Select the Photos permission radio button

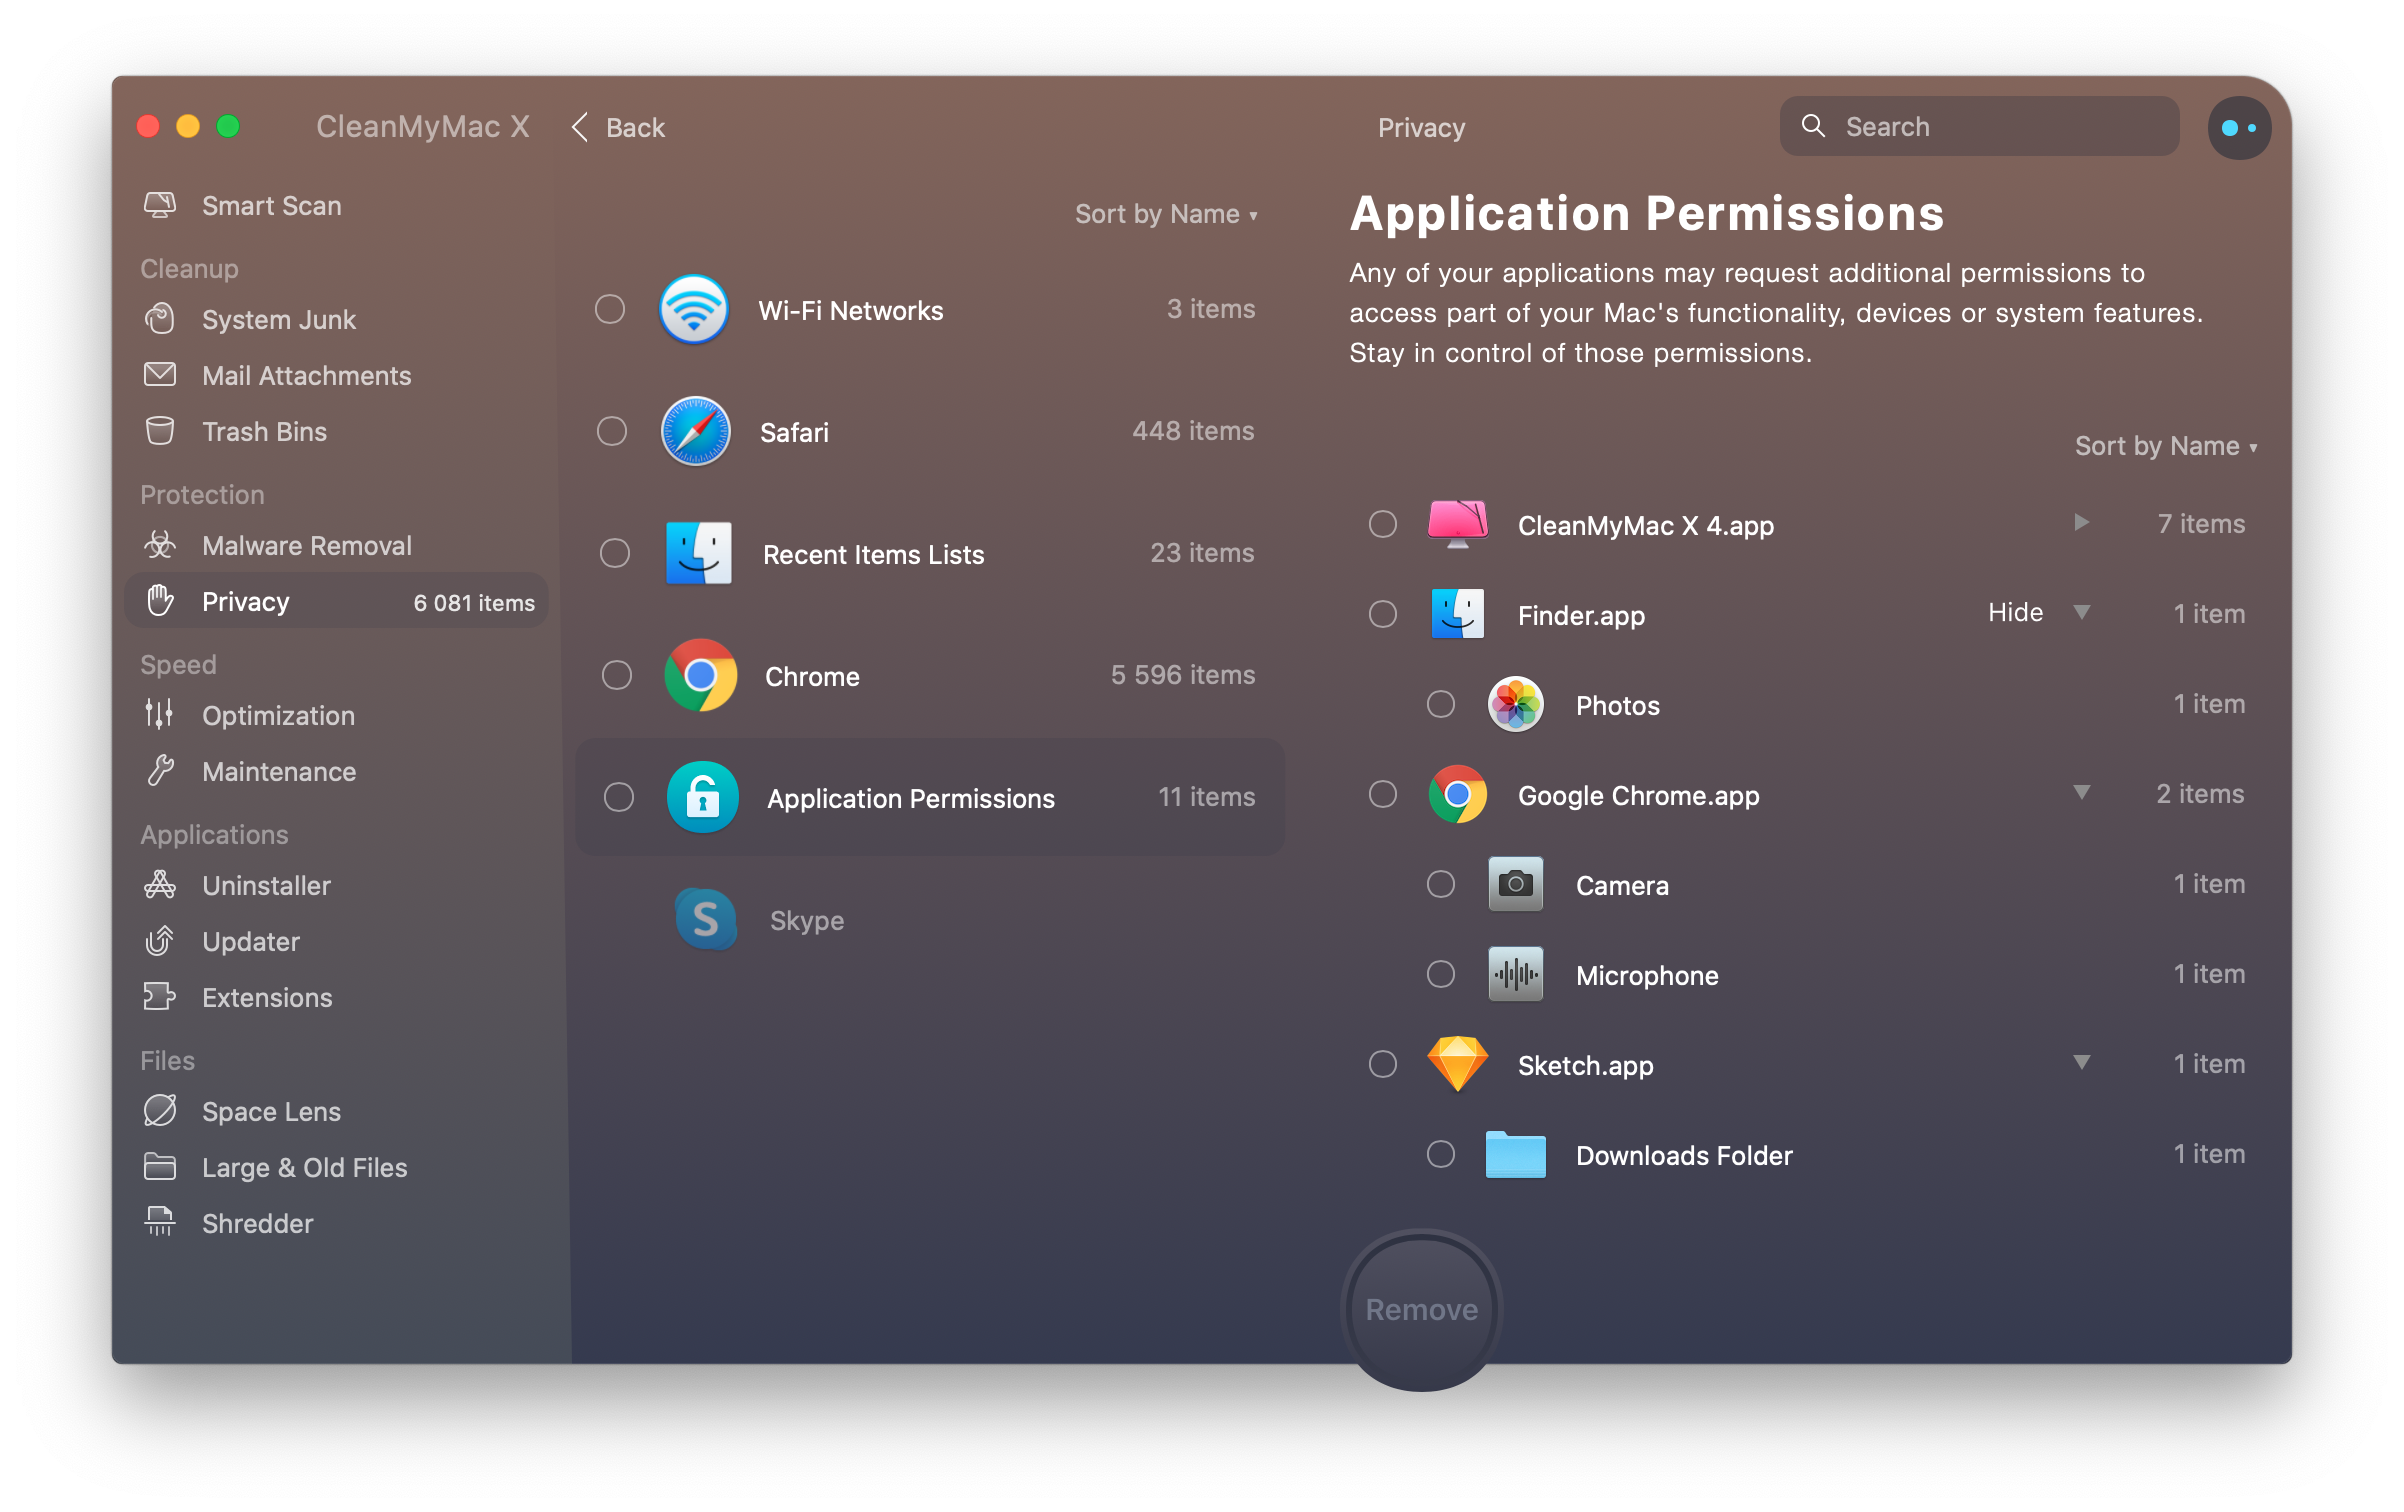[x=1441, y=704]
